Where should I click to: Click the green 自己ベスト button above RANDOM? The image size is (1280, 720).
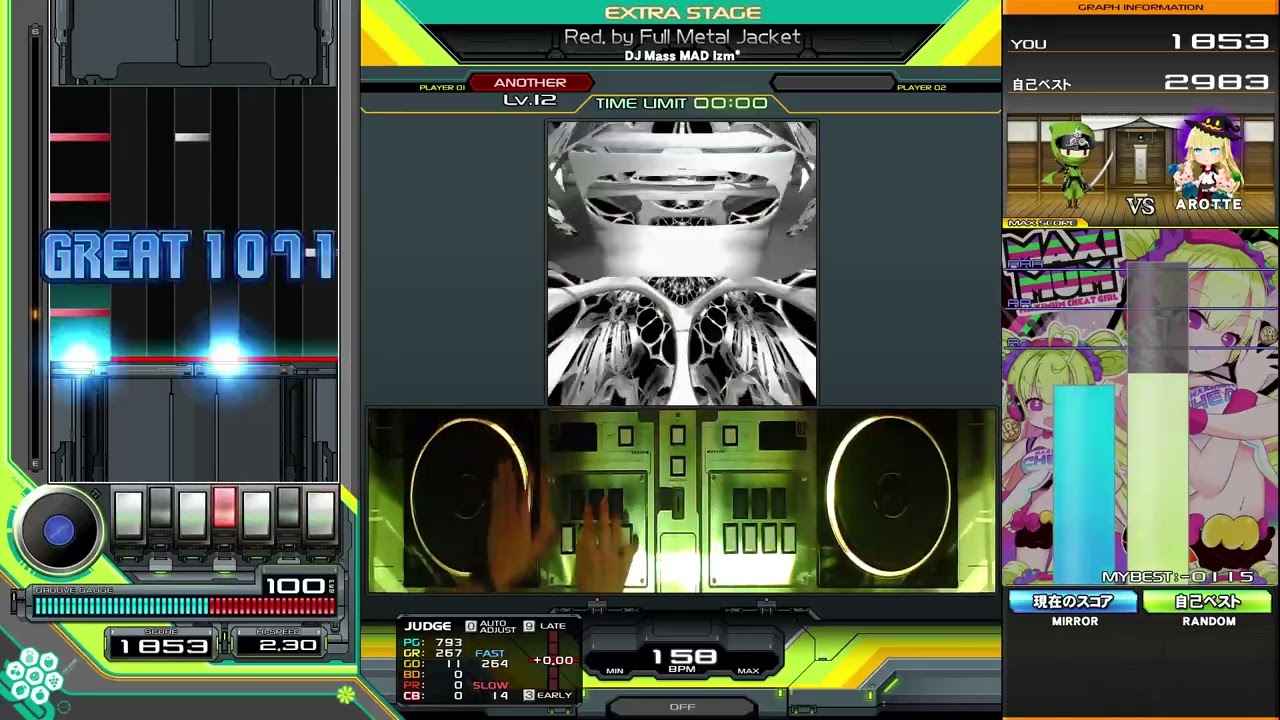[1208, 602]
